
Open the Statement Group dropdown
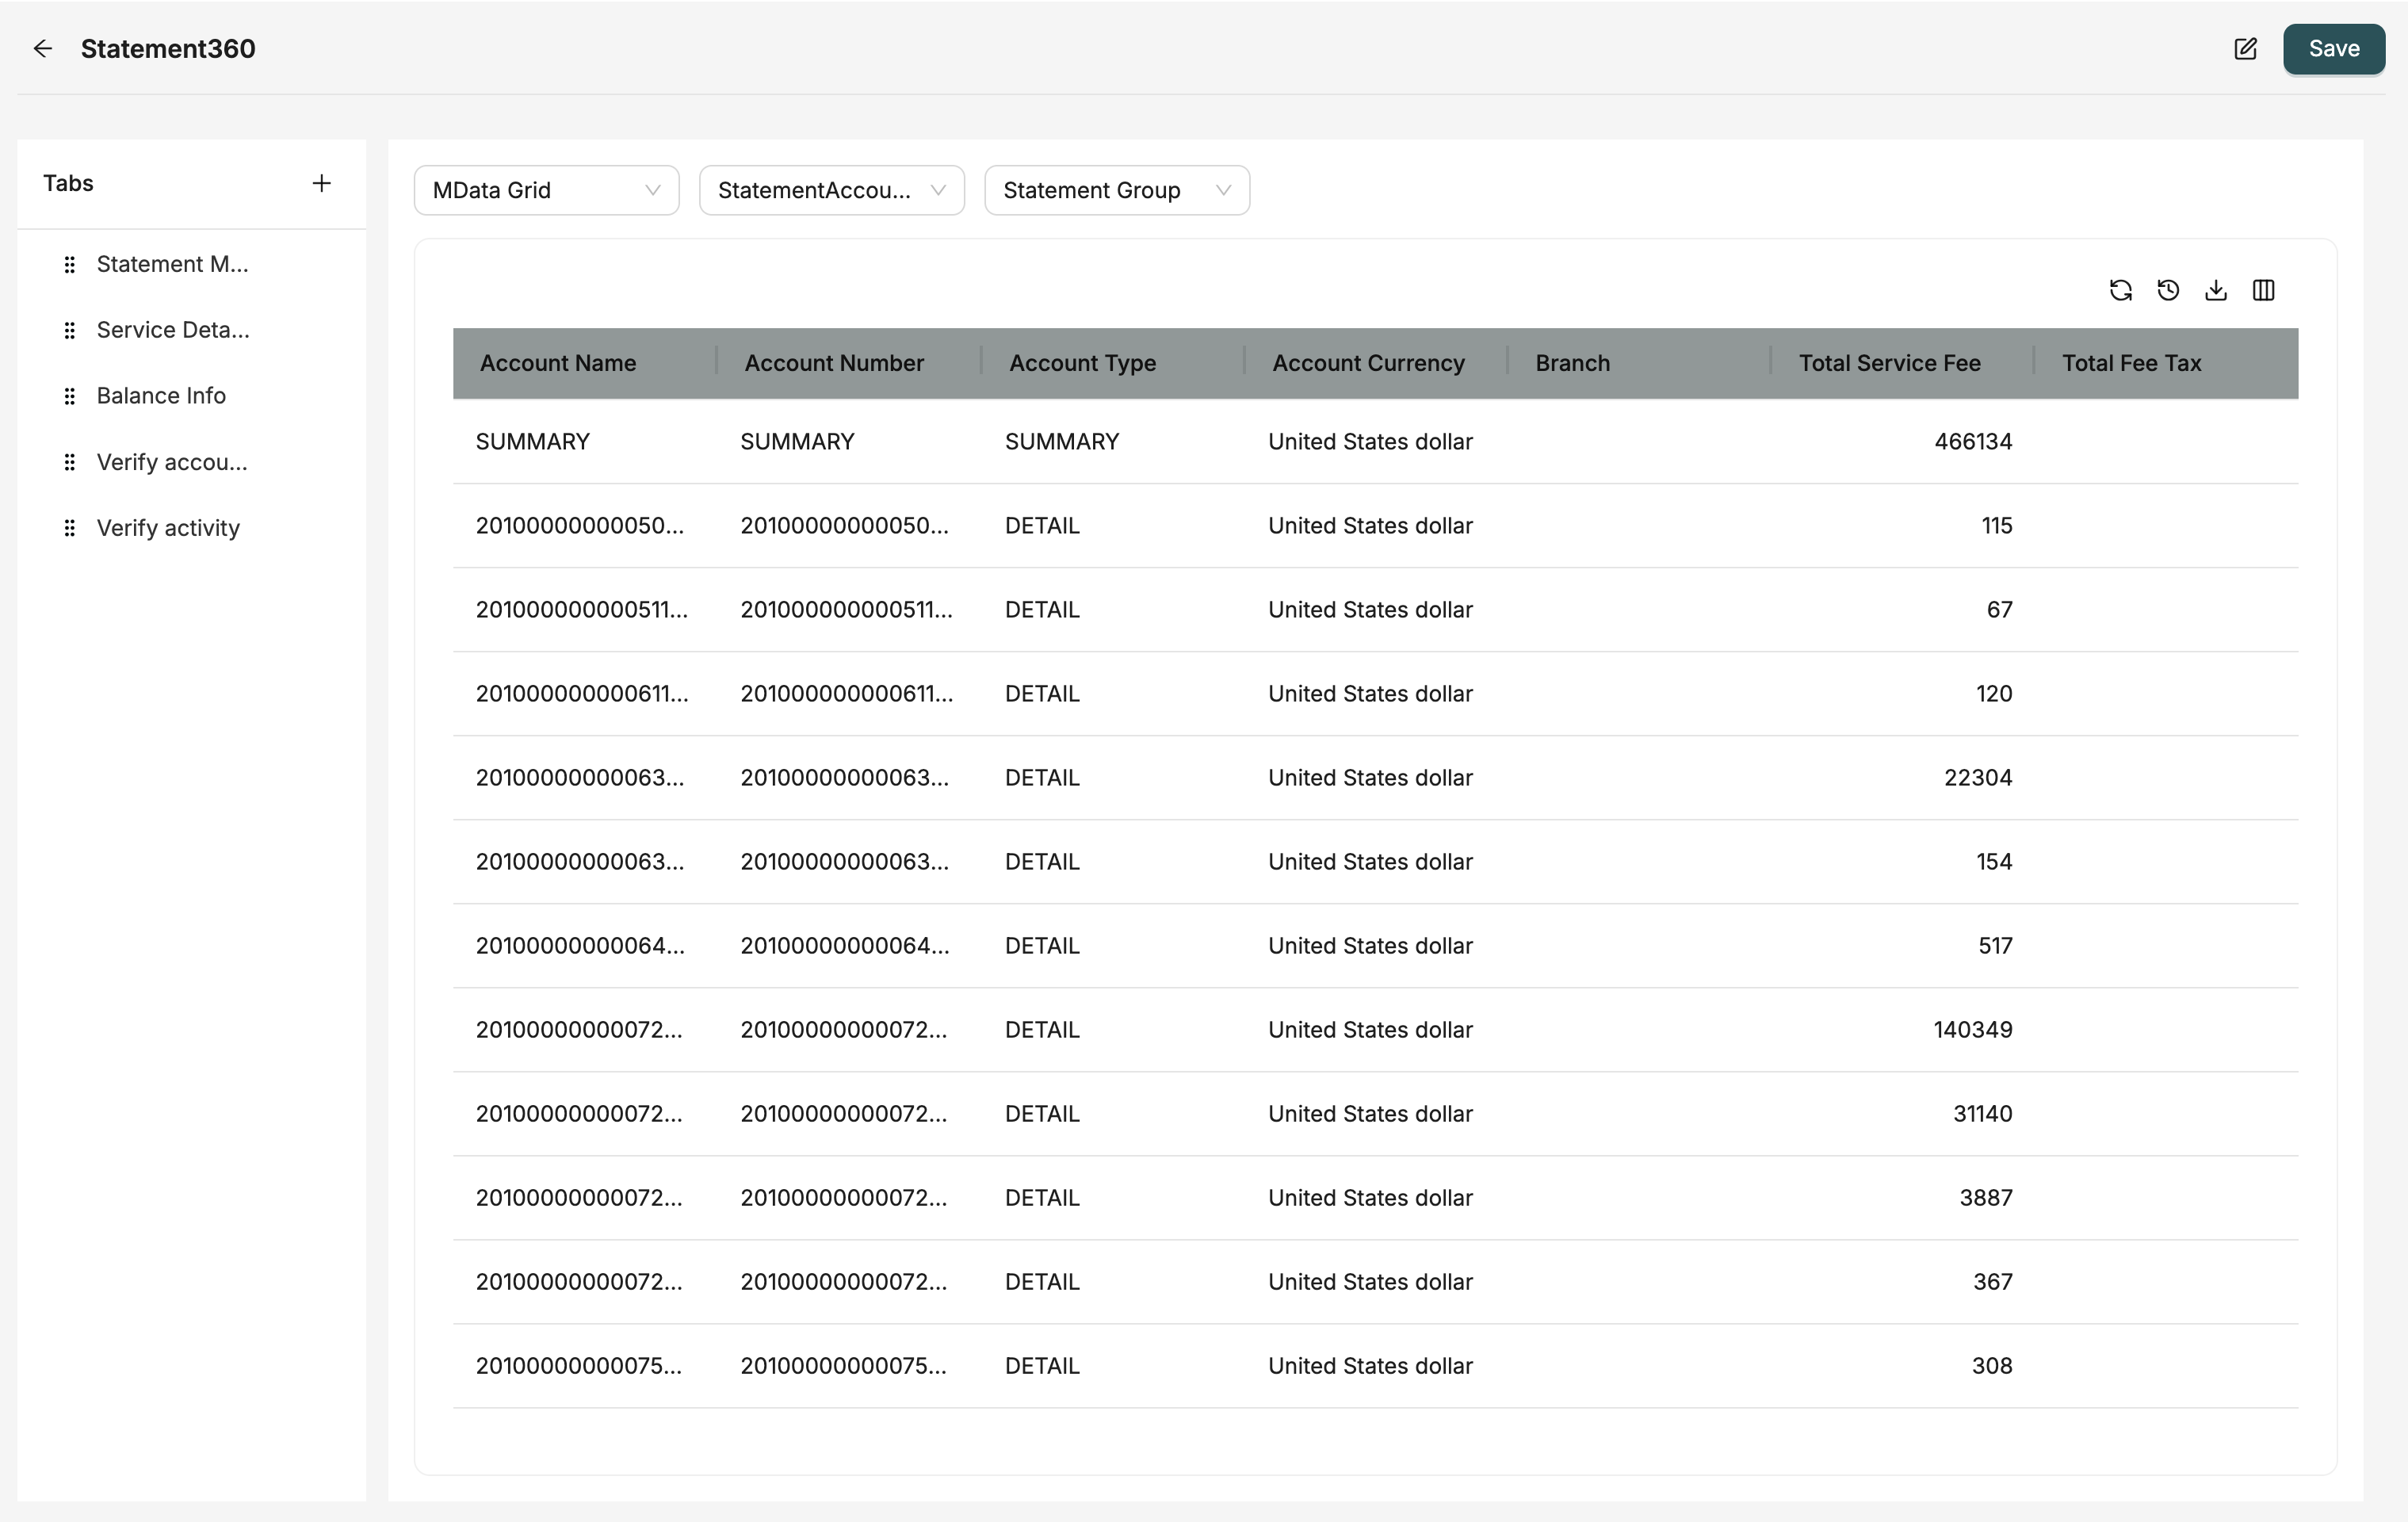click(x=1116, y=190)
